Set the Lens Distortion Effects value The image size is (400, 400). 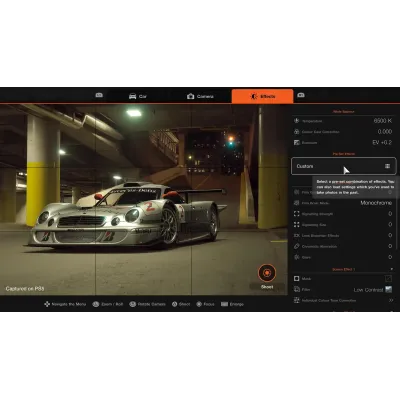(x=390, y=235)
